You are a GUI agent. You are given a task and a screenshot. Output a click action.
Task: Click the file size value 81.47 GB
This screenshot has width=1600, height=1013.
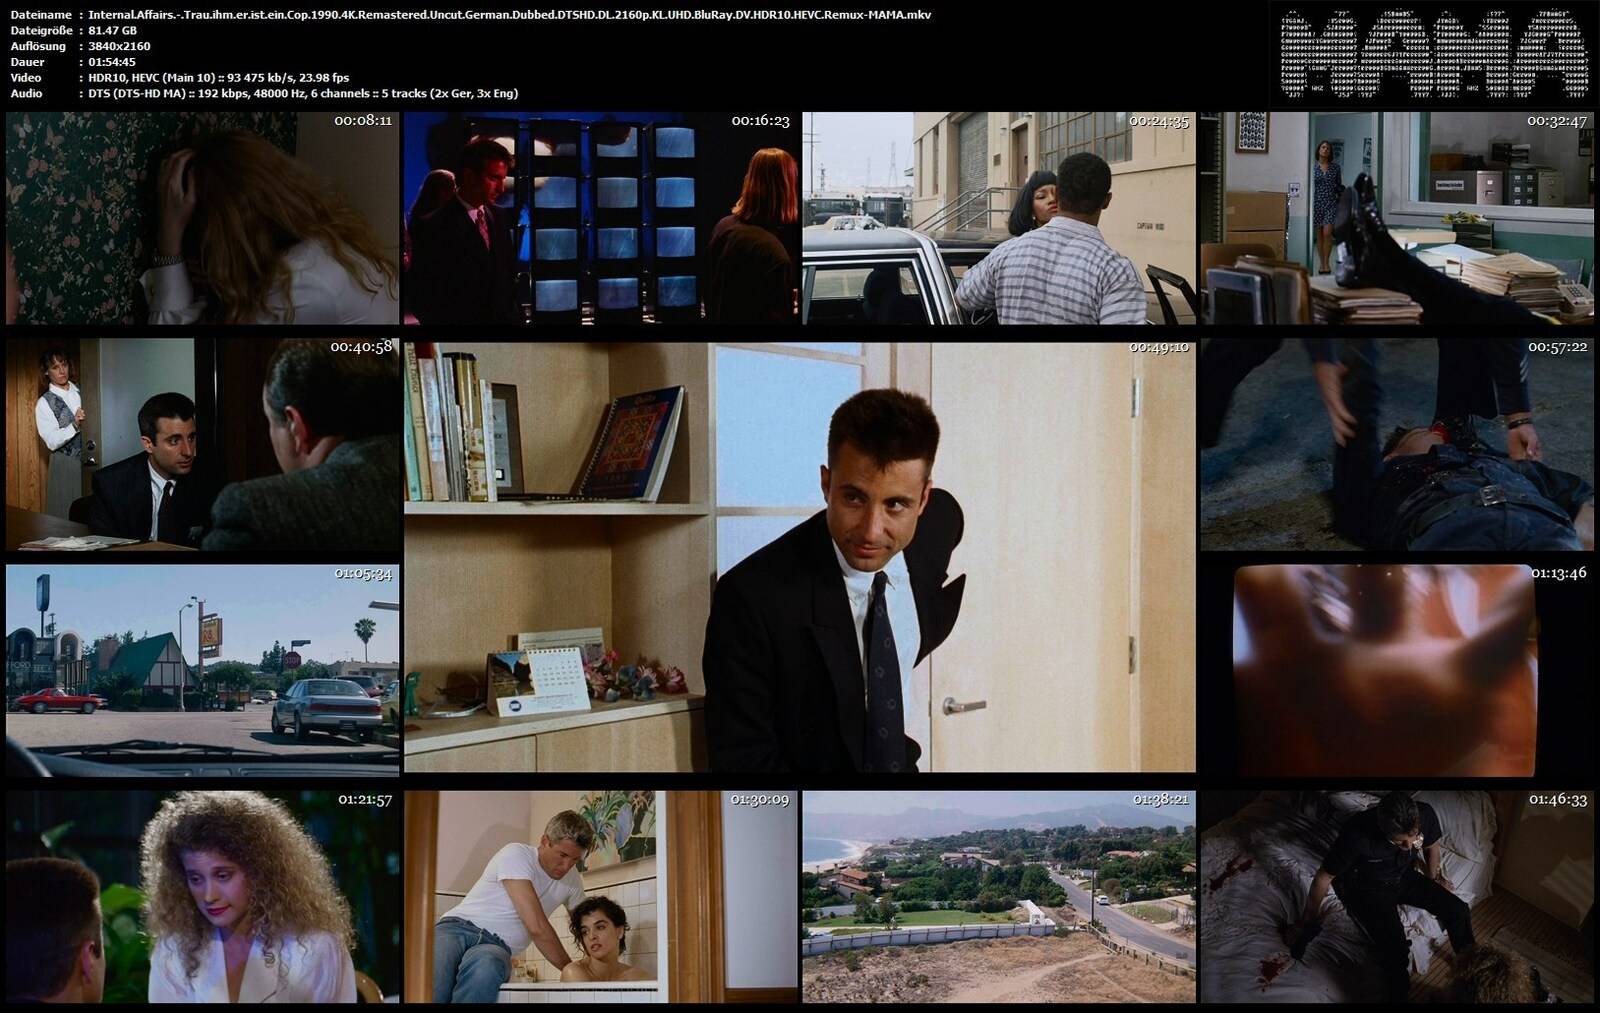[x=113, y=30]
